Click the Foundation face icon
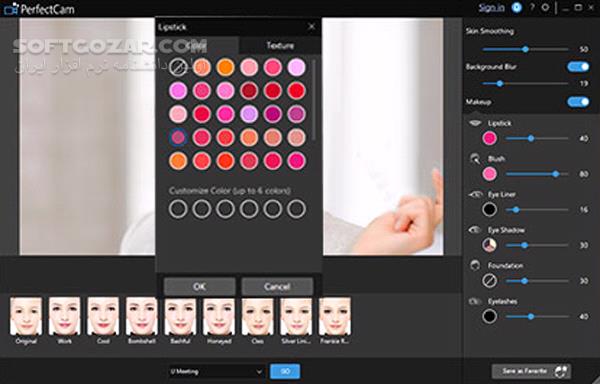 click(475, 265)
